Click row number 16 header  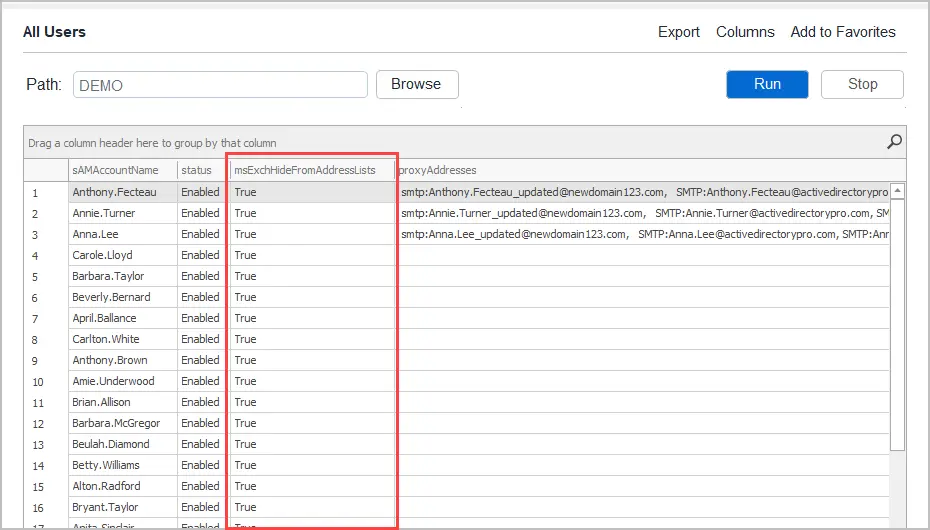tap(46, 508)
